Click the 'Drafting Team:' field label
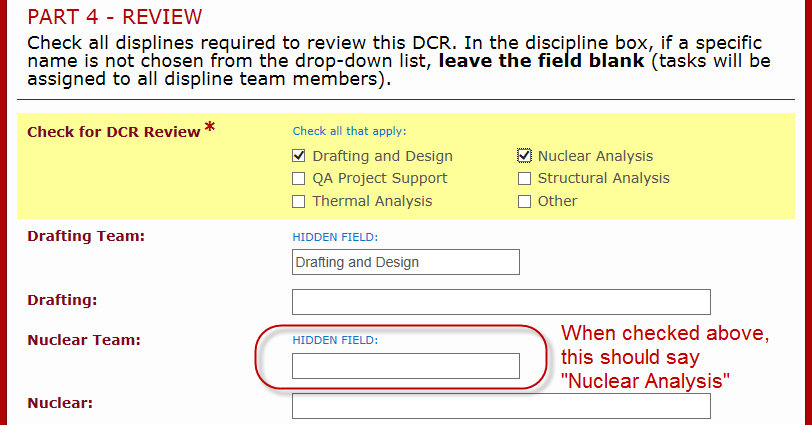This screenshot has width=812, height=425. pos(86,236)
